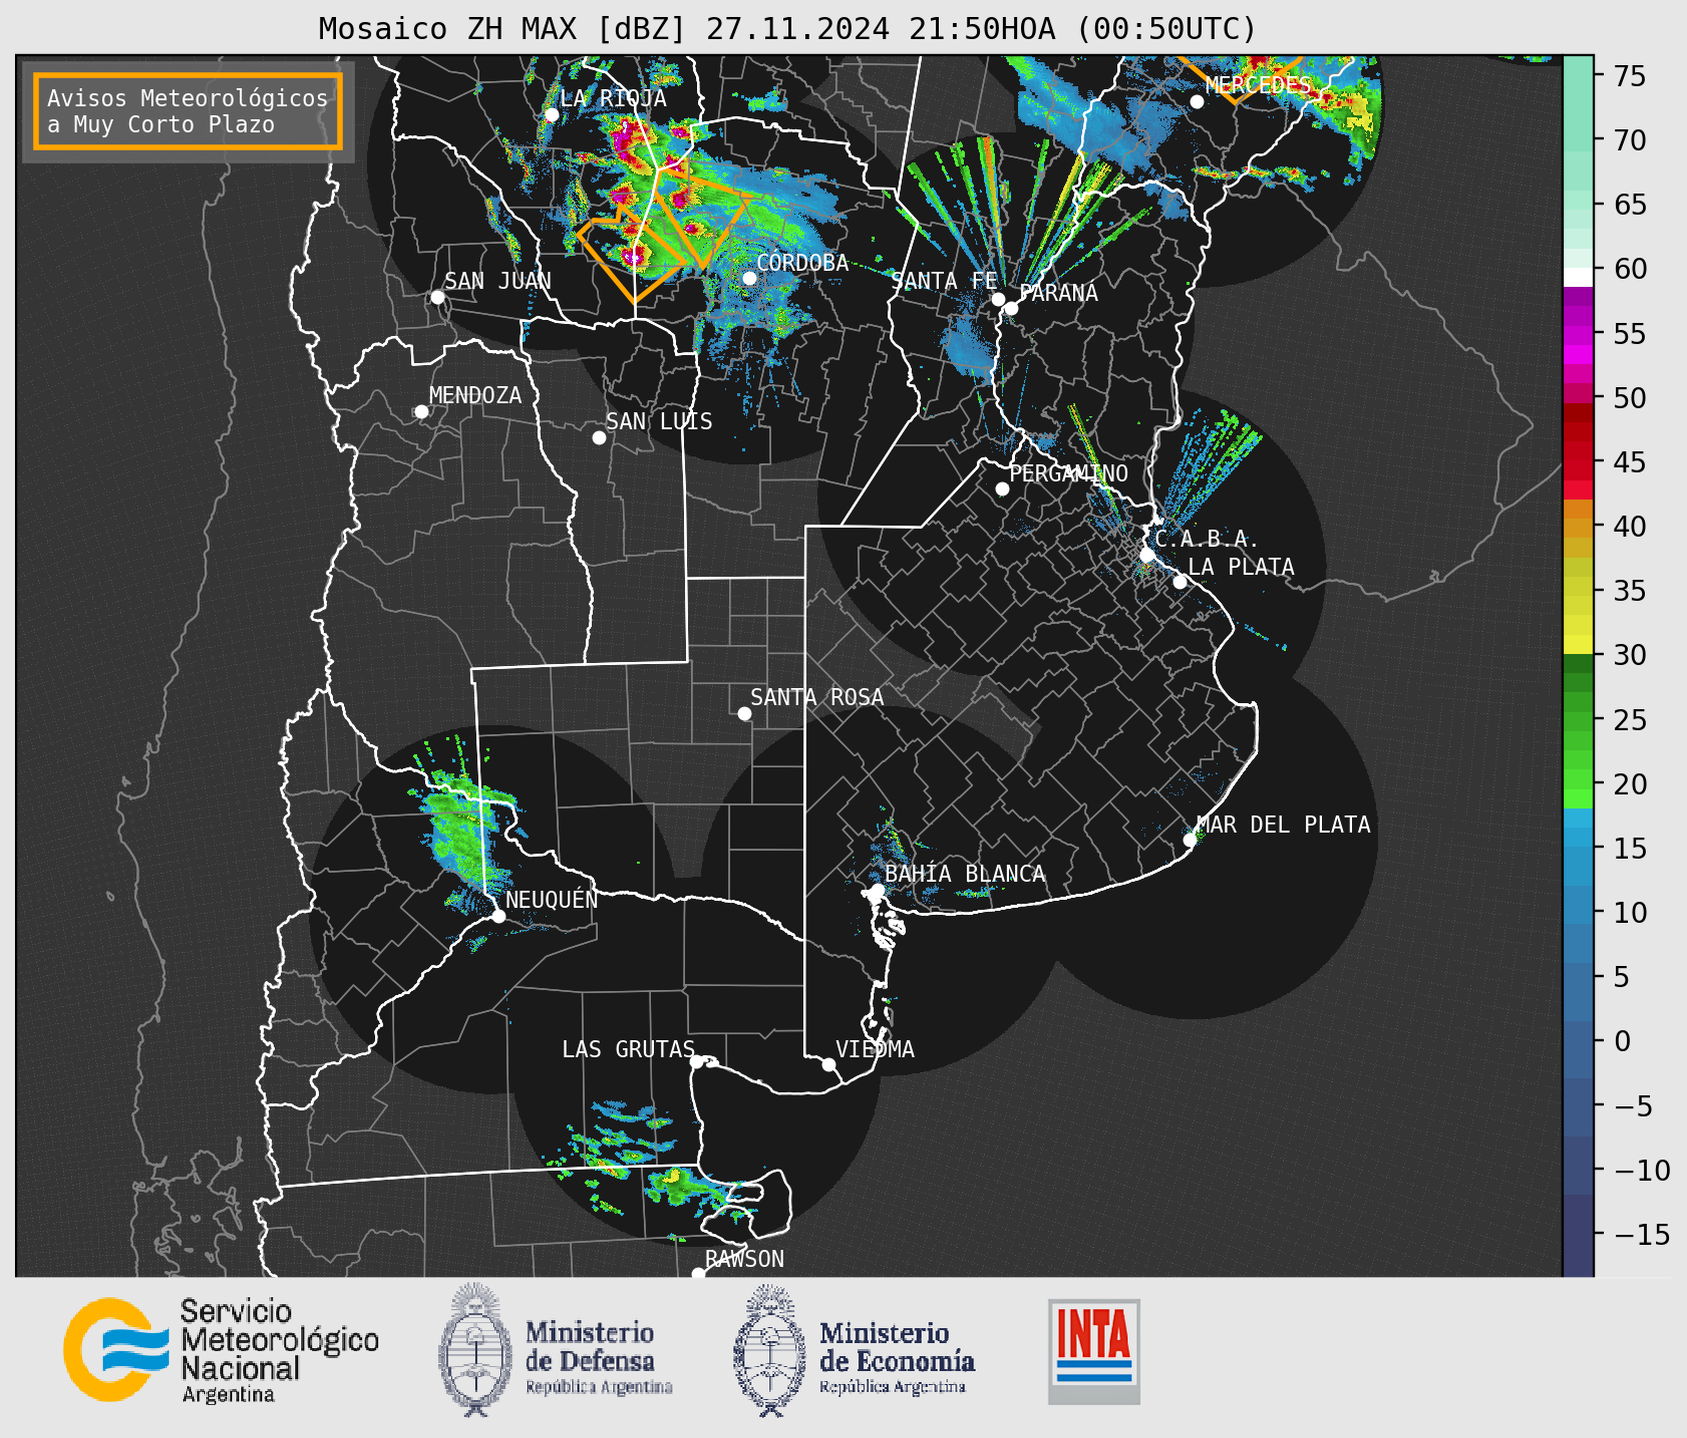The image size is (1687, 1438).
Task: Click the LAS GRUTAS city marker dot
Action: point(697,1061)
